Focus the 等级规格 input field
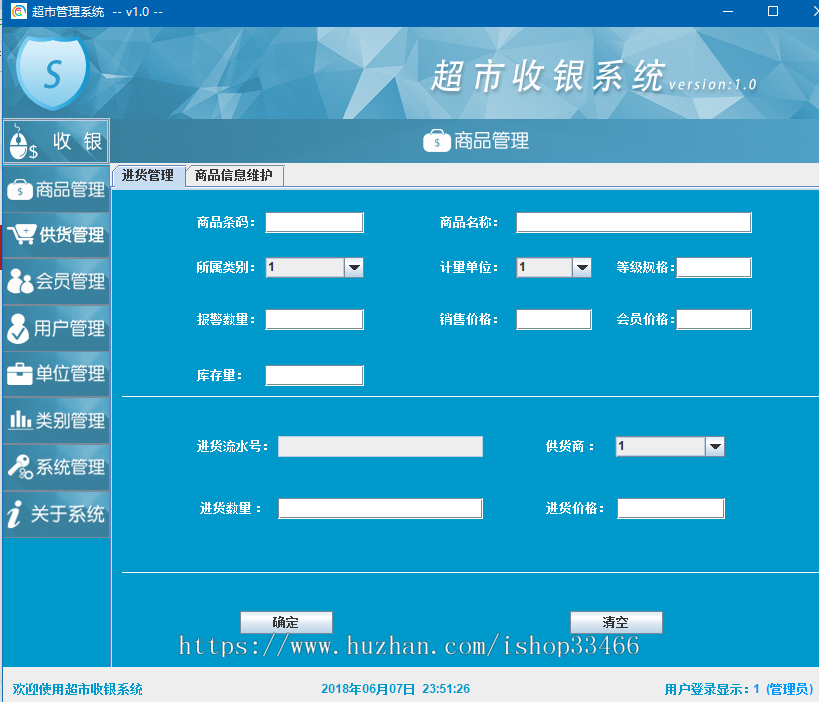 coord(714,267)
